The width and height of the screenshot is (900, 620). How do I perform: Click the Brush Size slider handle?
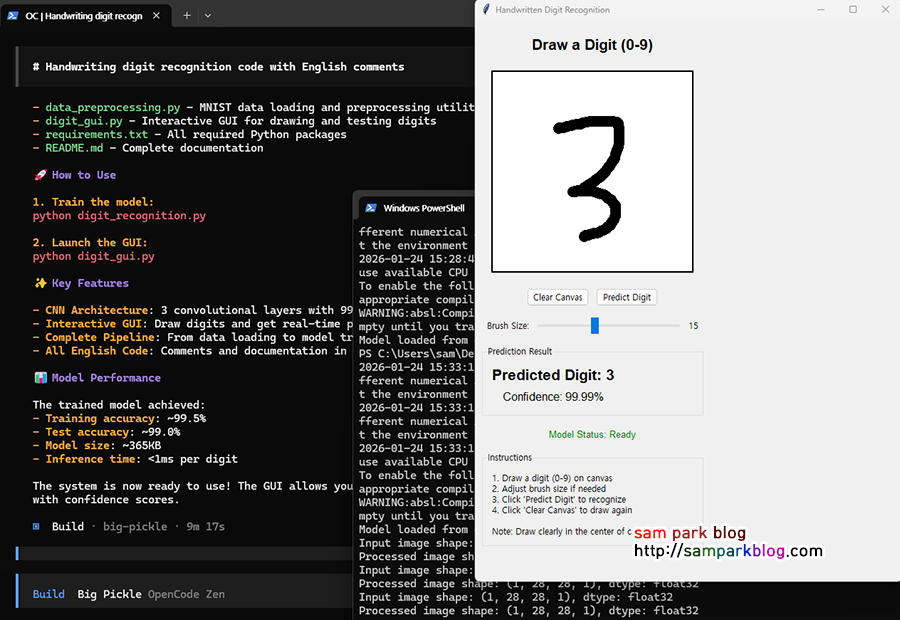(595, 326)
